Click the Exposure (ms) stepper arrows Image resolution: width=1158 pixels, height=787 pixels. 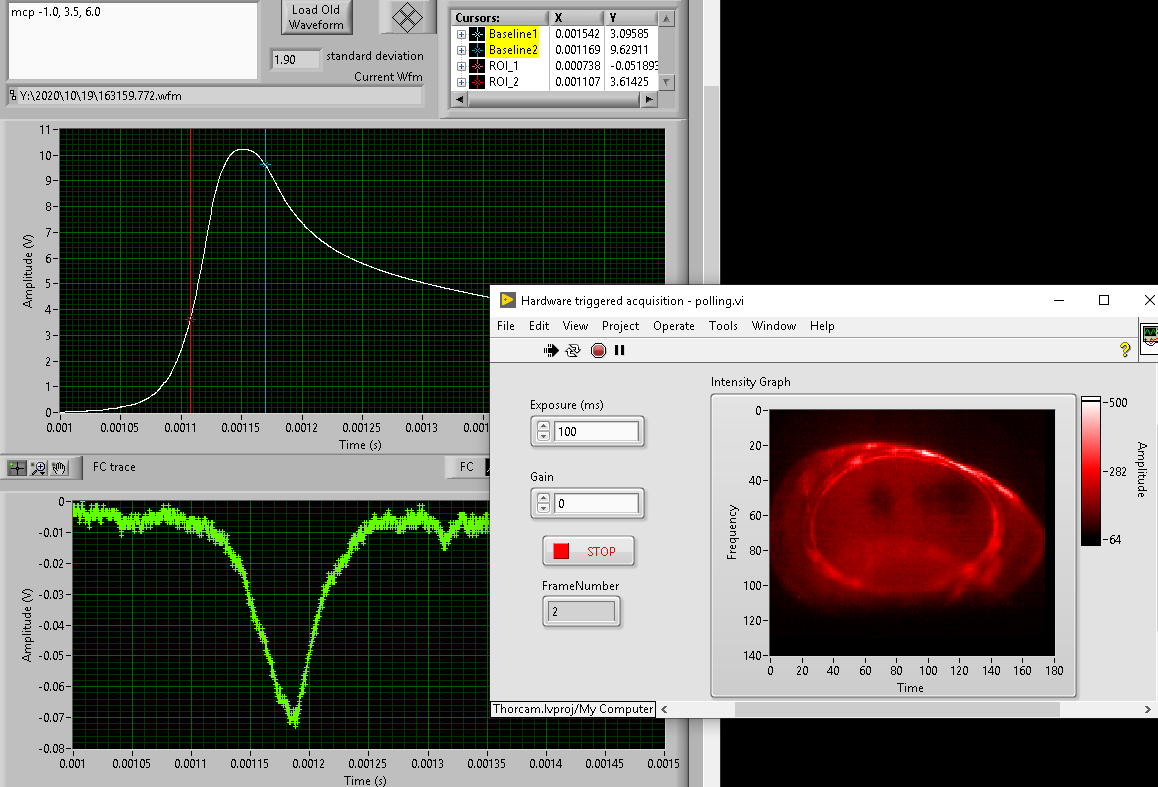tap(543, 431)
